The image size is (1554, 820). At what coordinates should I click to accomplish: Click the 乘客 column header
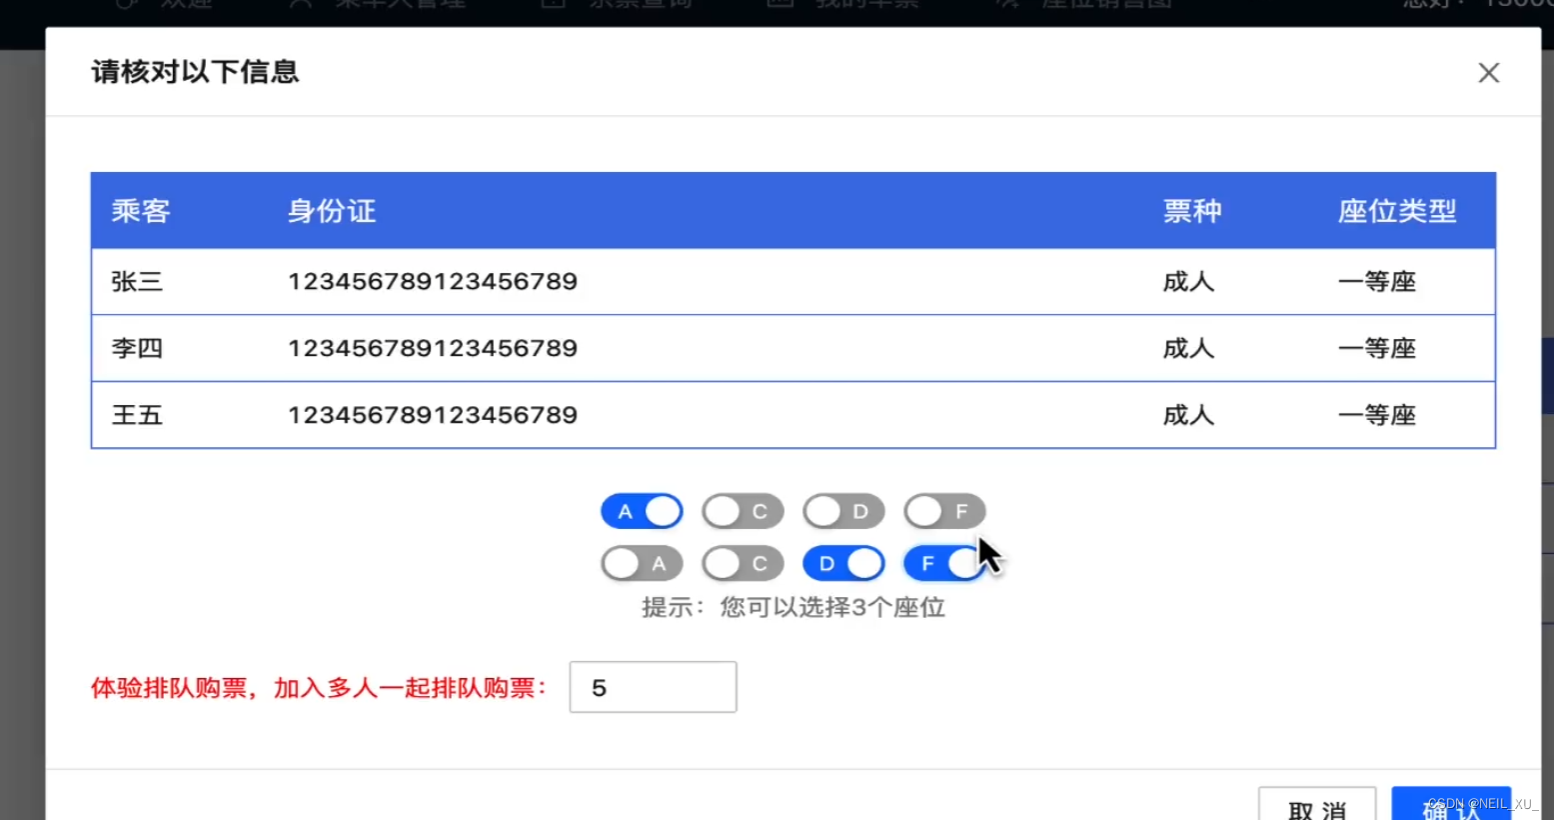click(x=141, y=211)
